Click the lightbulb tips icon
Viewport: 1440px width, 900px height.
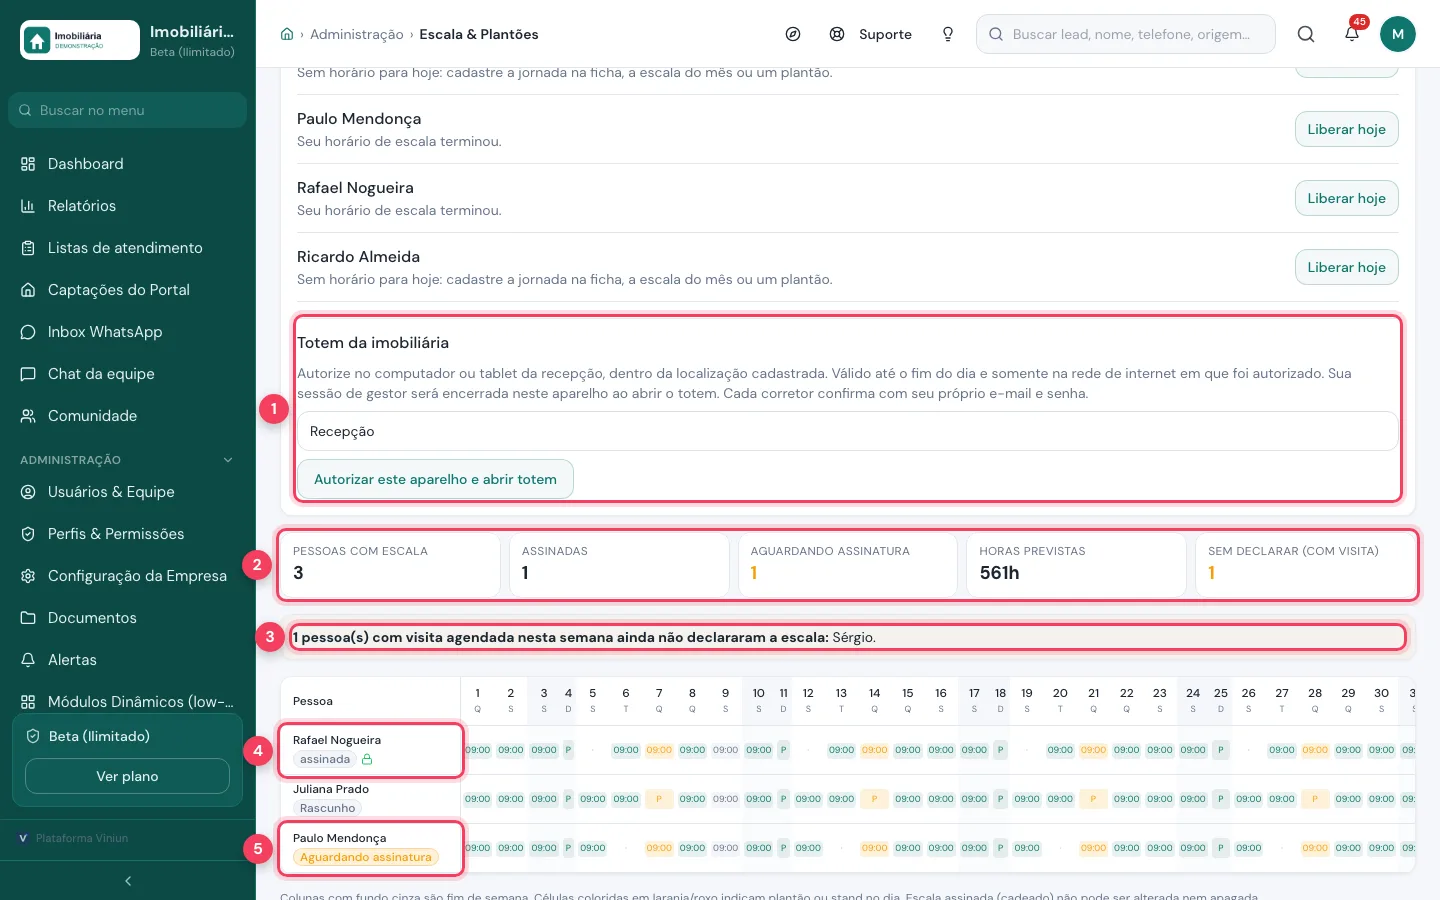point(948,34)
